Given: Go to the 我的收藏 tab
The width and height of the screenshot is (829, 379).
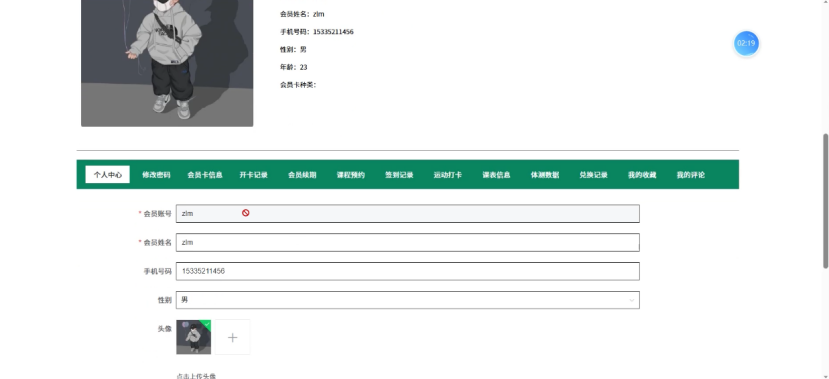Looking at the screenshot, I should click(x=642, y=174).
